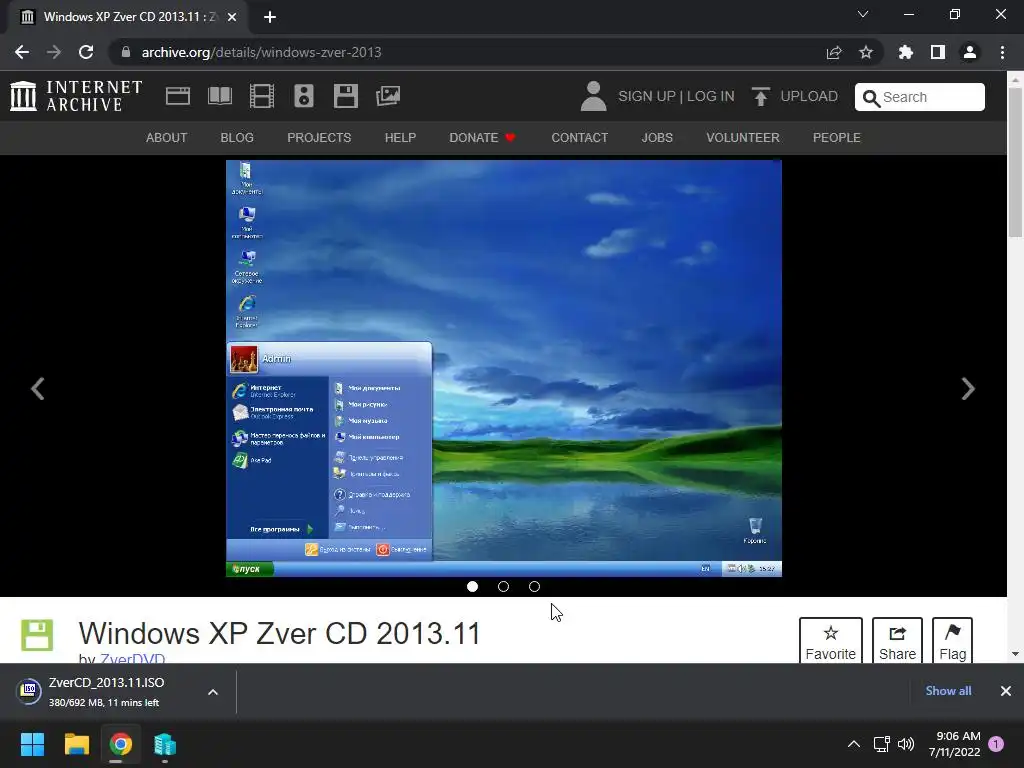1024x768 pixels.
Task: Open the JOBS menu item
Action: 657,138
